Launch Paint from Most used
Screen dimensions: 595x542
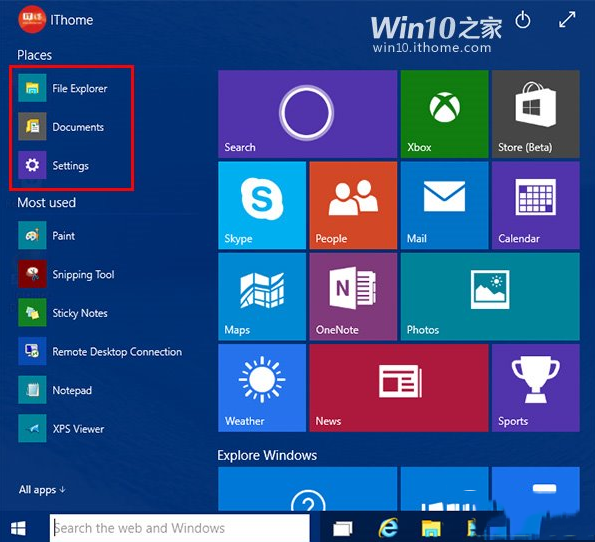click(32, 235)
